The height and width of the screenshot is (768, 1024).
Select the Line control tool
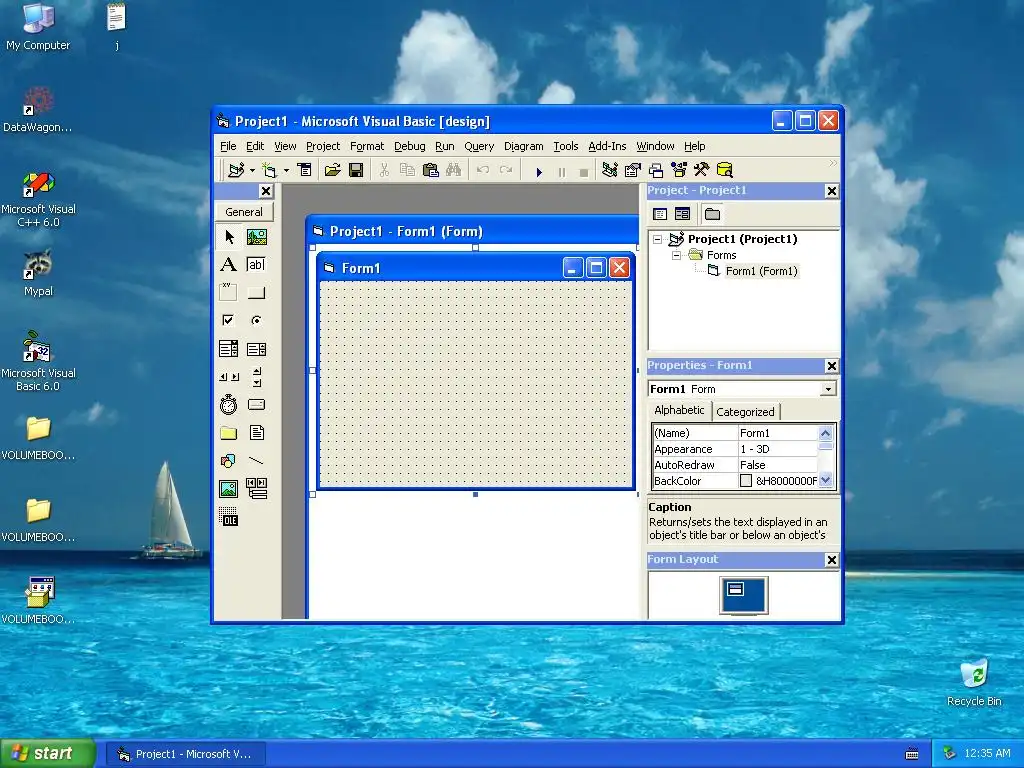[257, 460]
